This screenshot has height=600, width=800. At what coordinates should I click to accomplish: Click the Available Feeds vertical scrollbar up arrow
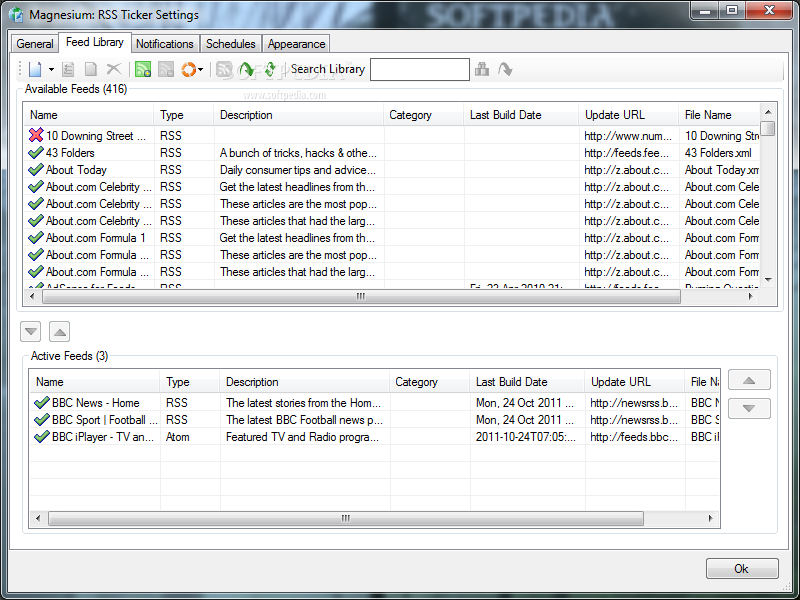pyautogui.click(x=768, y=112)
